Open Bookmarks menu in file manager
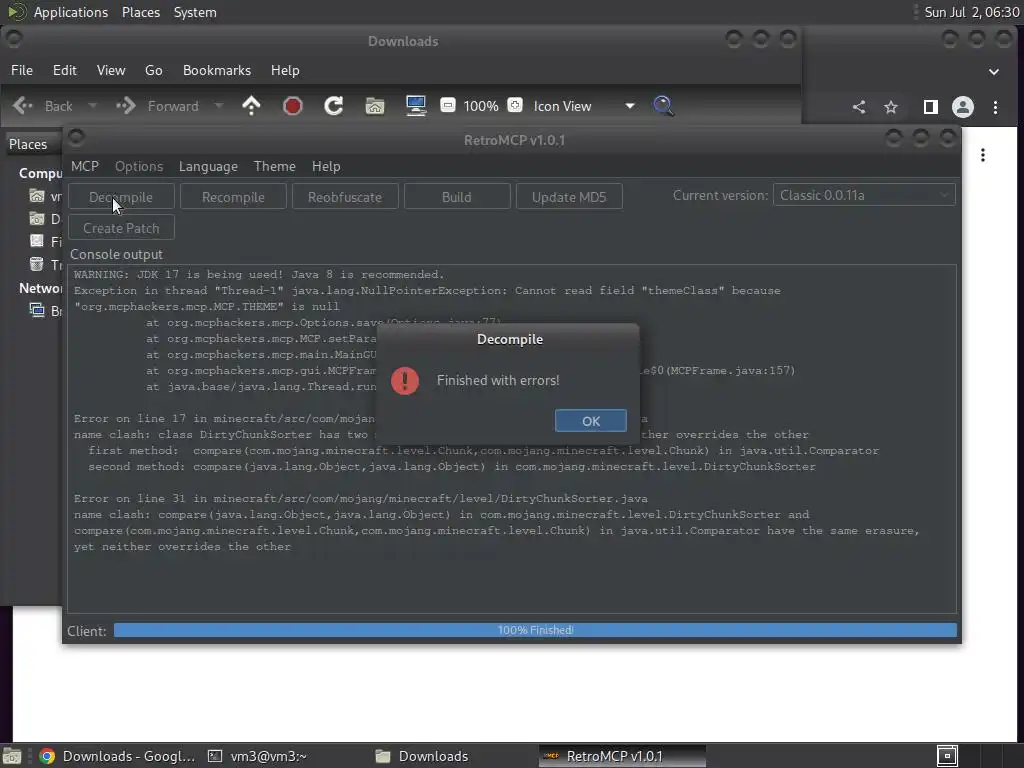Image resolution: width=1024 pixels, height=768 pixels. (x=217, y=70)
